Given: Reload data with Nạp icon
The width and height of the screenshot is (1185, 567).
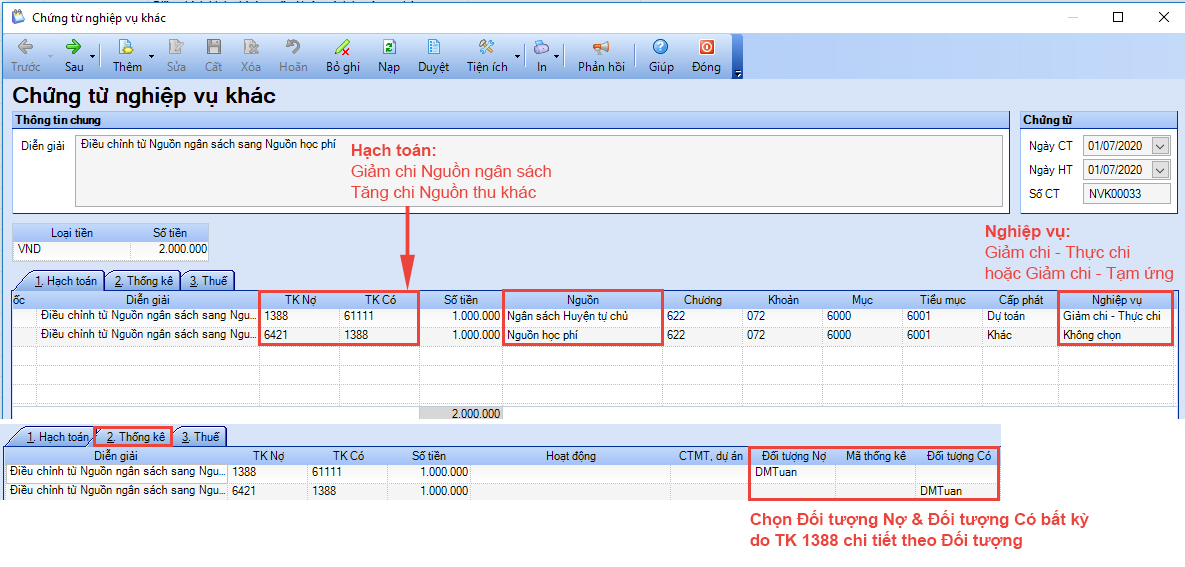Looking at the screenshot, I should (388, 56).
